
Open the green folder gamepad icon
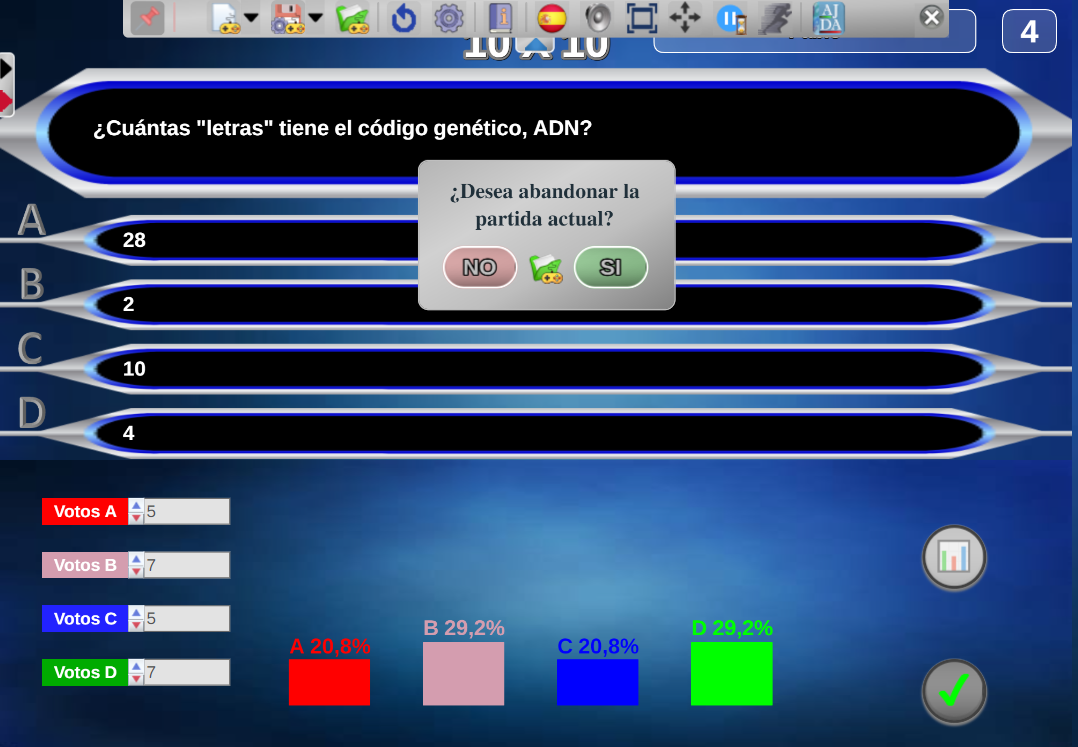pyautogui.click(x=352, y=18)
